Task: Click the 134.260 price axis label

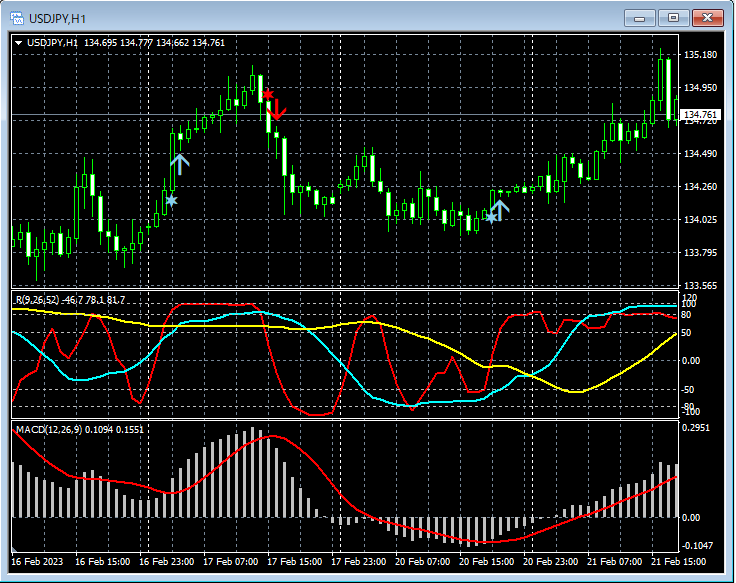Action: tap(700, 186)
